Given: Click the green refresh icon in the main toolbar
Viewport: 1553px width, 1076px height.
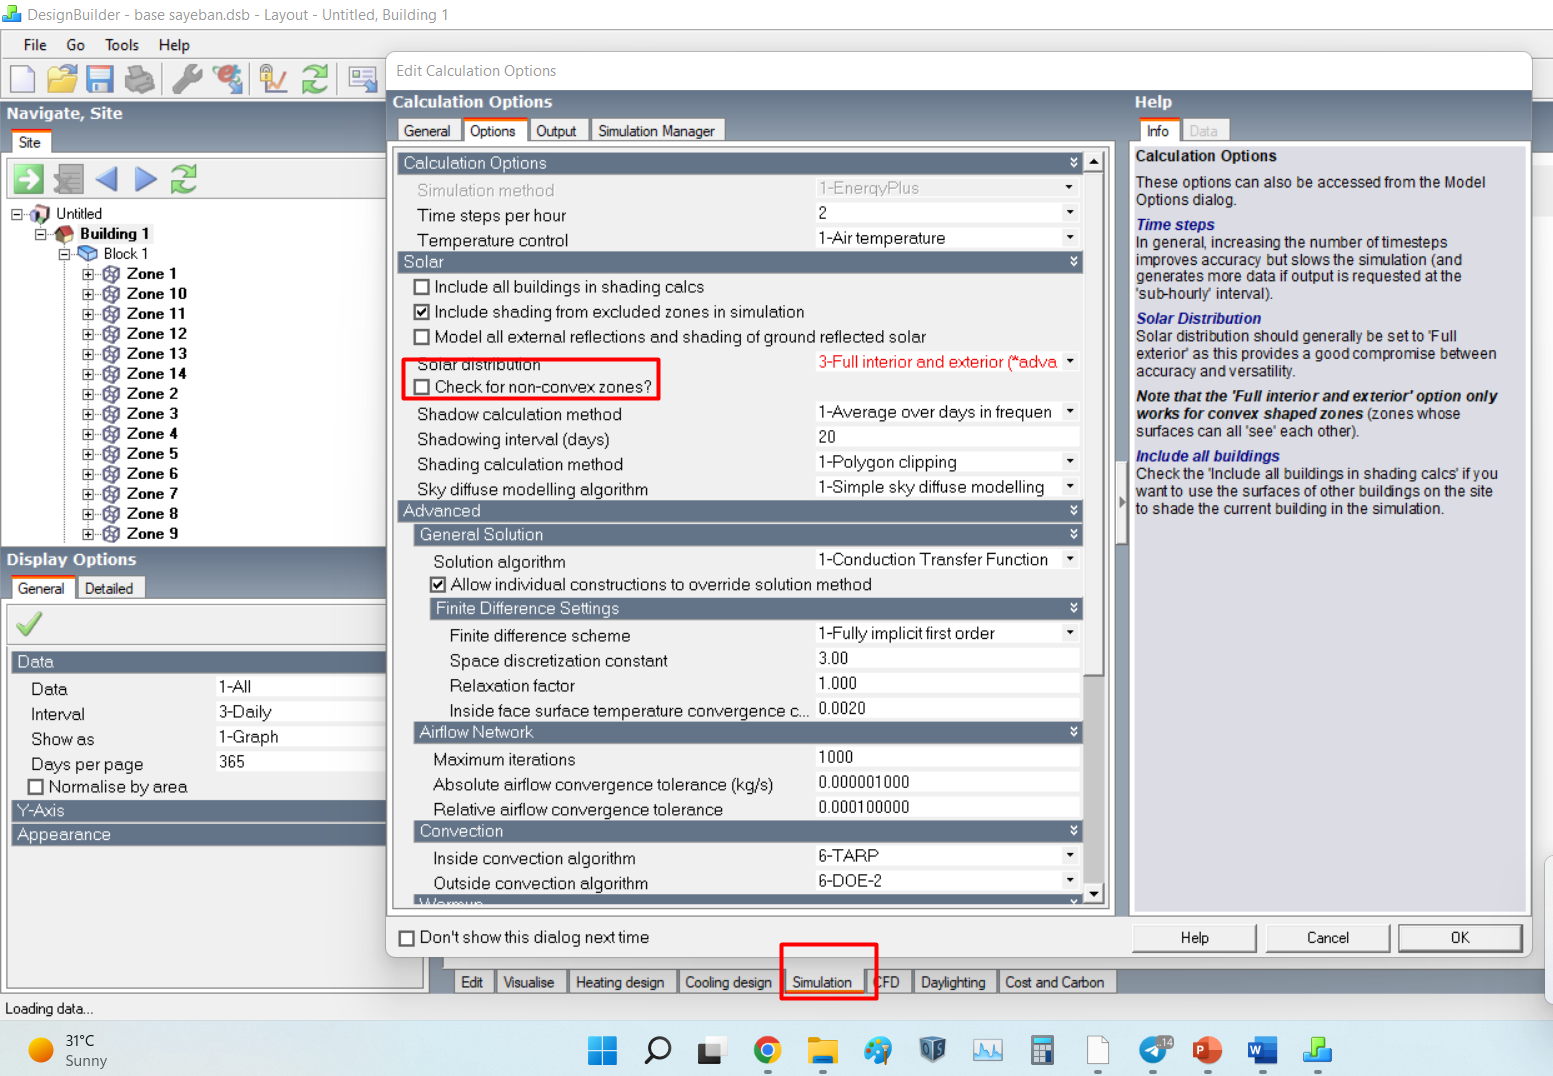Looking at the screenshot, I should (315, 79).
